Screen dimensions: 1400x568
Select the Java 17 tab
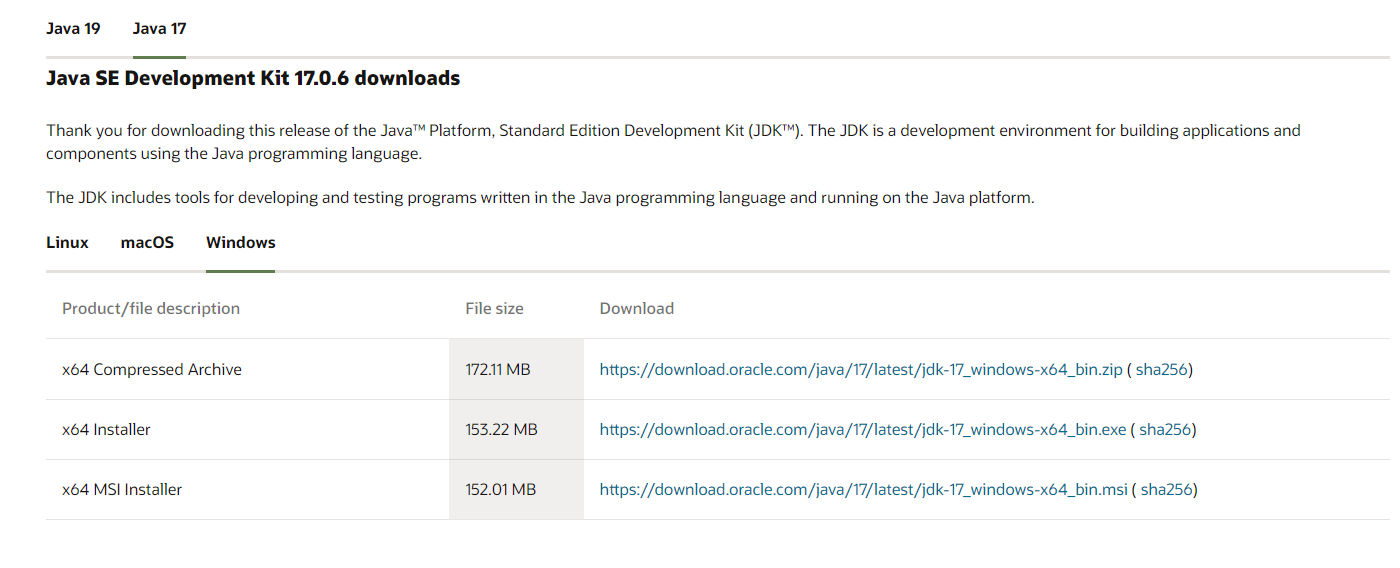coord(159,28)
